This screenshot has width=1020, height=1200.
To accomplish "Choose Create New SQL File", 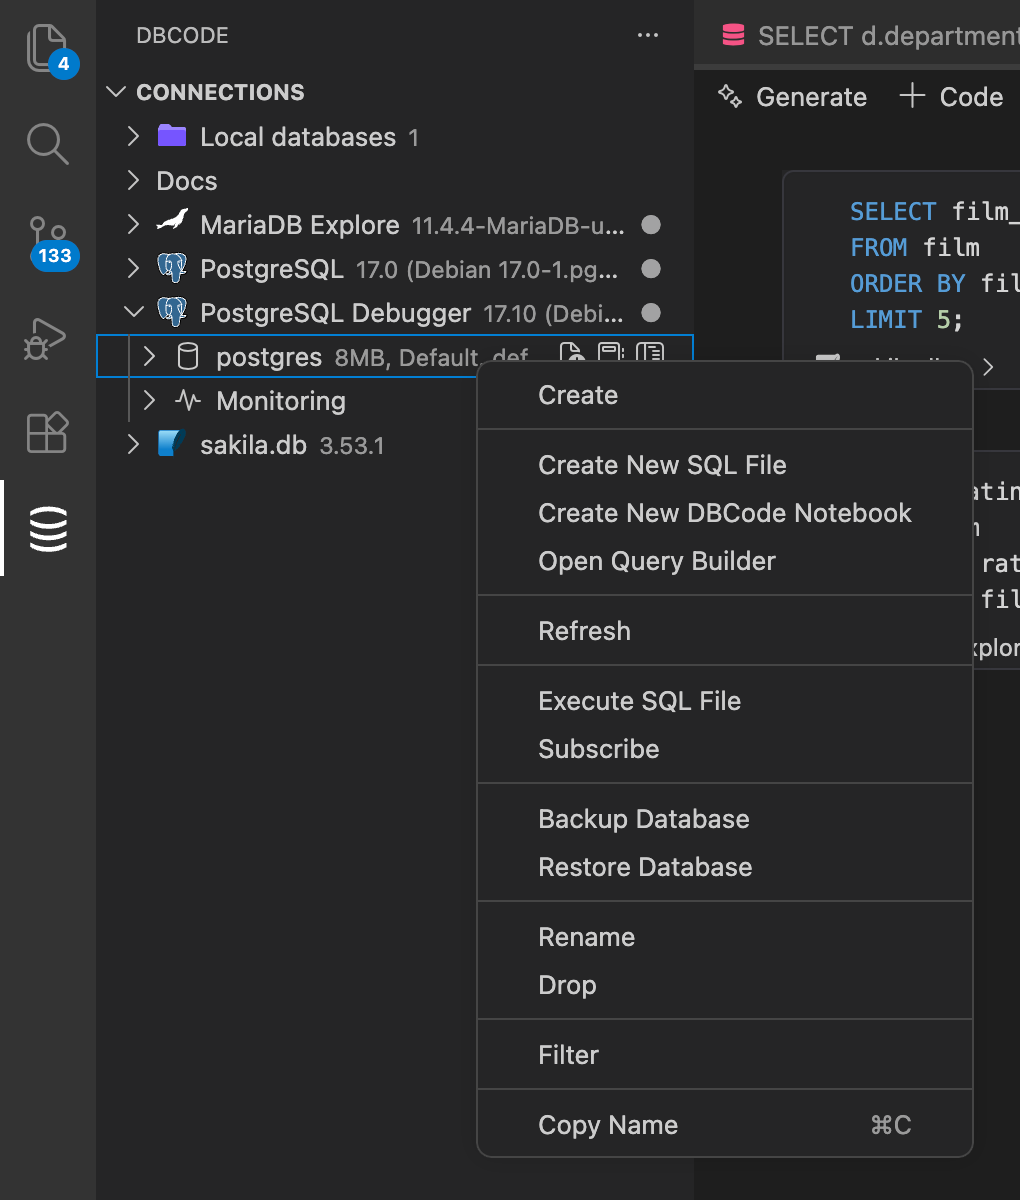I will [x=725, y=465].
